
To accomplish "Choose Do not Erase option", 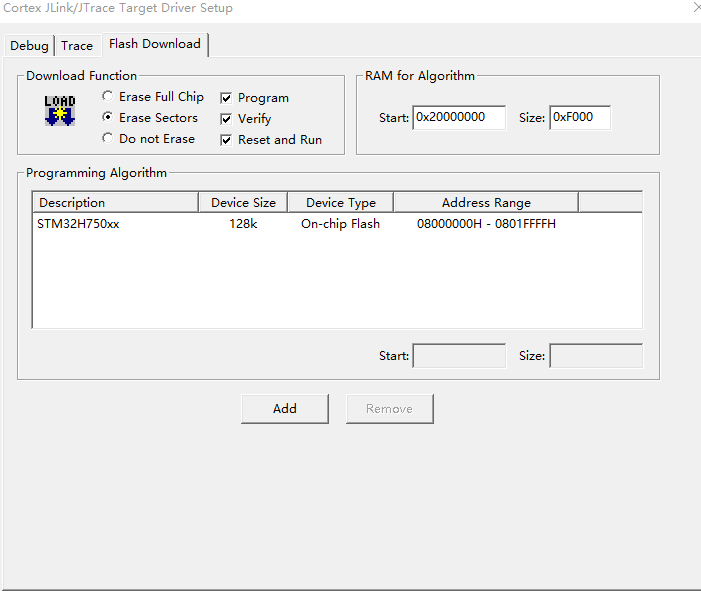I will pyautogui.click(x=108, y=139).
